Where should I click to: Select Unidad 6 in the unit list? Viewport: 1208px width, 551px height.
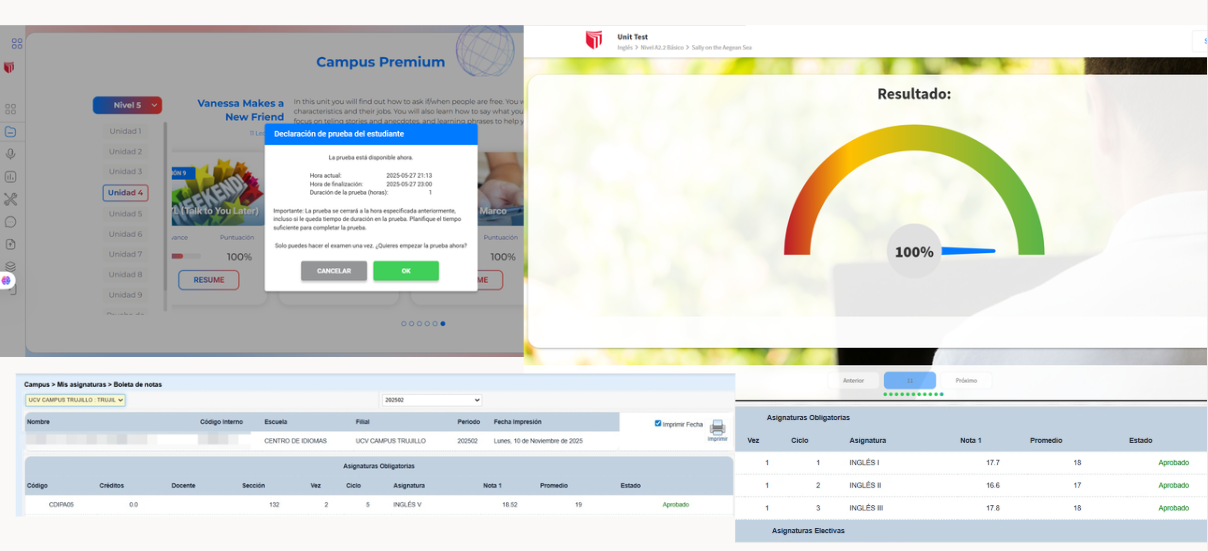tap(126, 234)
